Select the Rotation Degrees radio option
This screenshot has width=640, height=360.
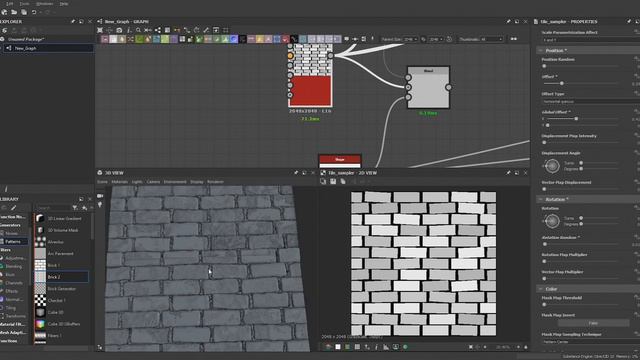coord(581,224)
